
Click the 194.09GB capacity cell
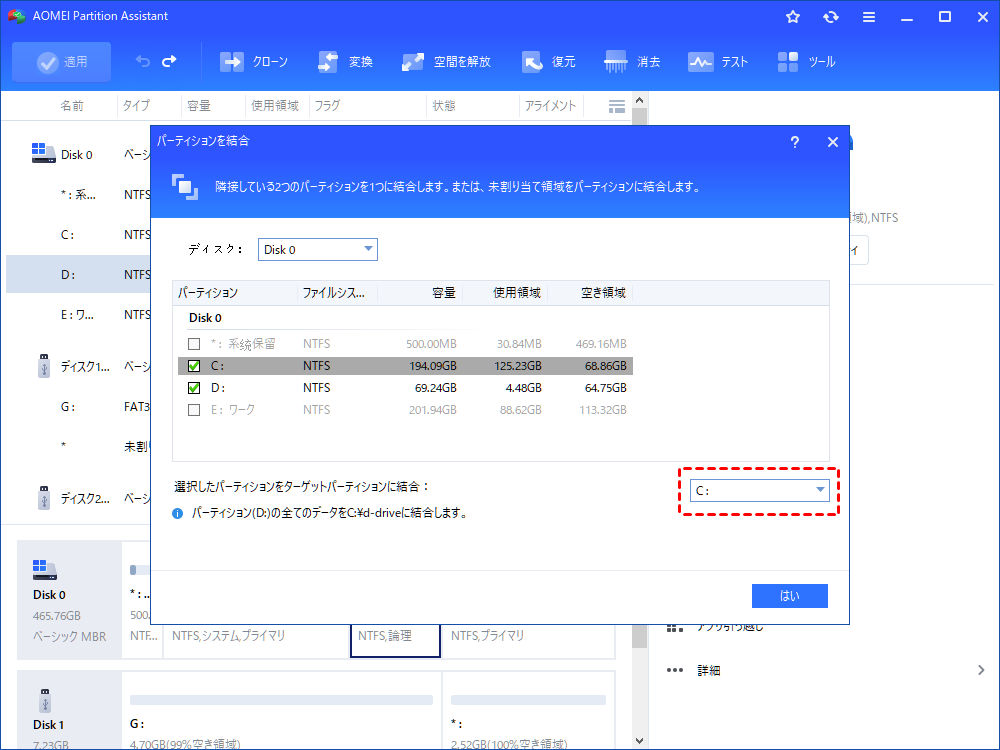coord(433,366)
